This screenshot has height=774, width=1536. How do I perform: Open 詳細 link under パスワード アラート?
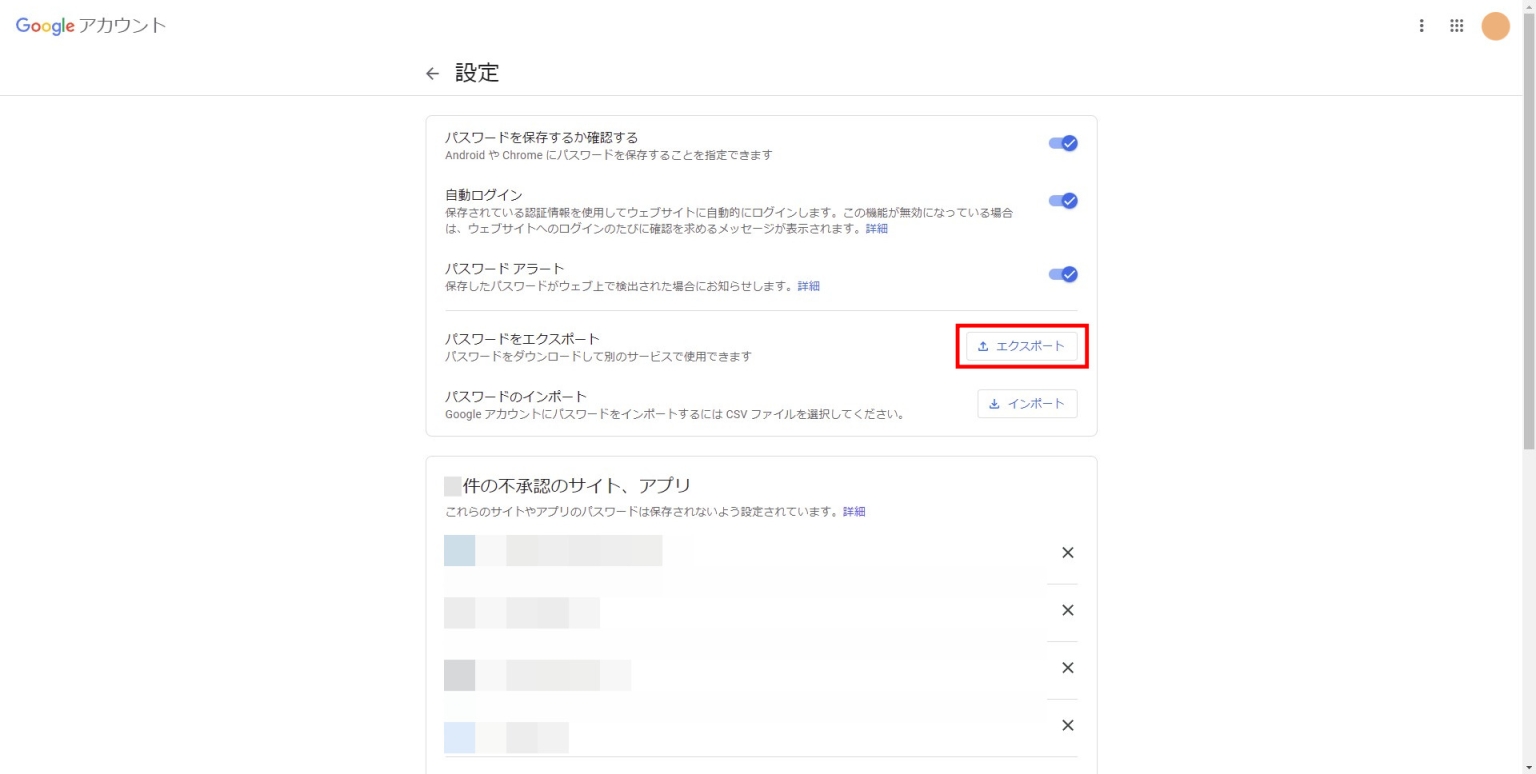808,286
